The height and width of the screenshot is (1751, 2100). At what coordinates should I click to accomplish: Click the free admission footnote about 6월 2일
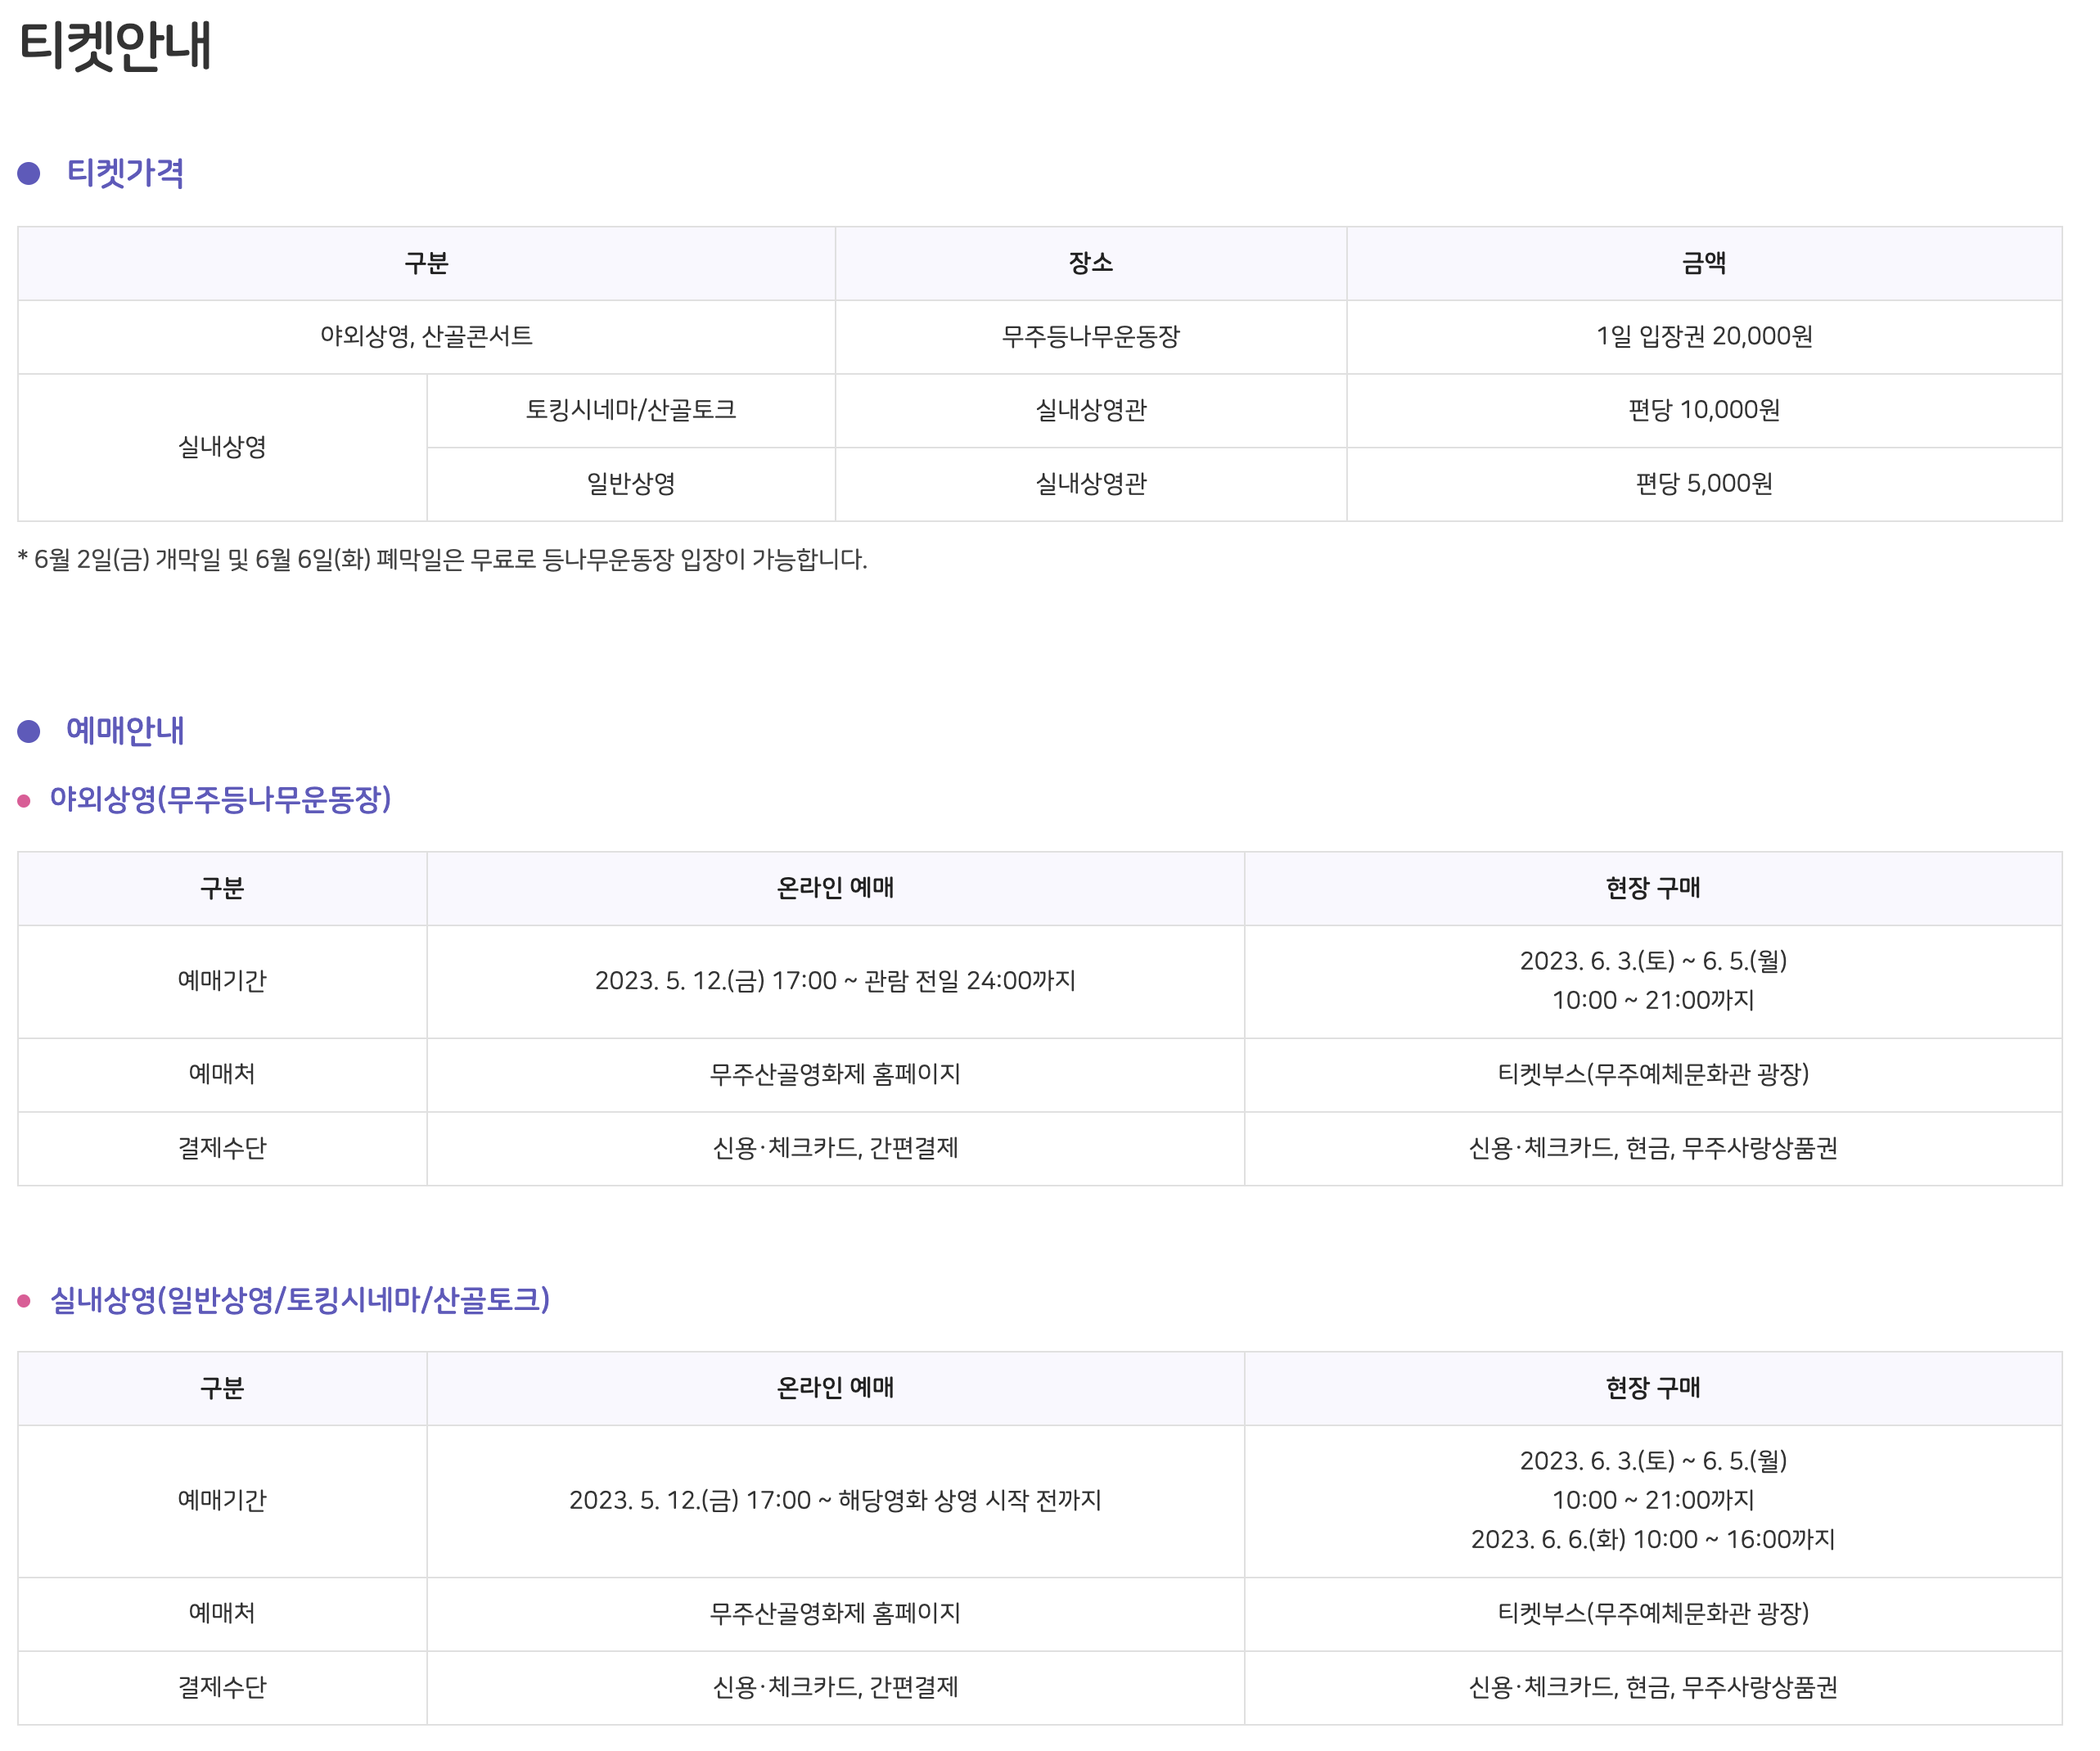click(x=442, y=560)
